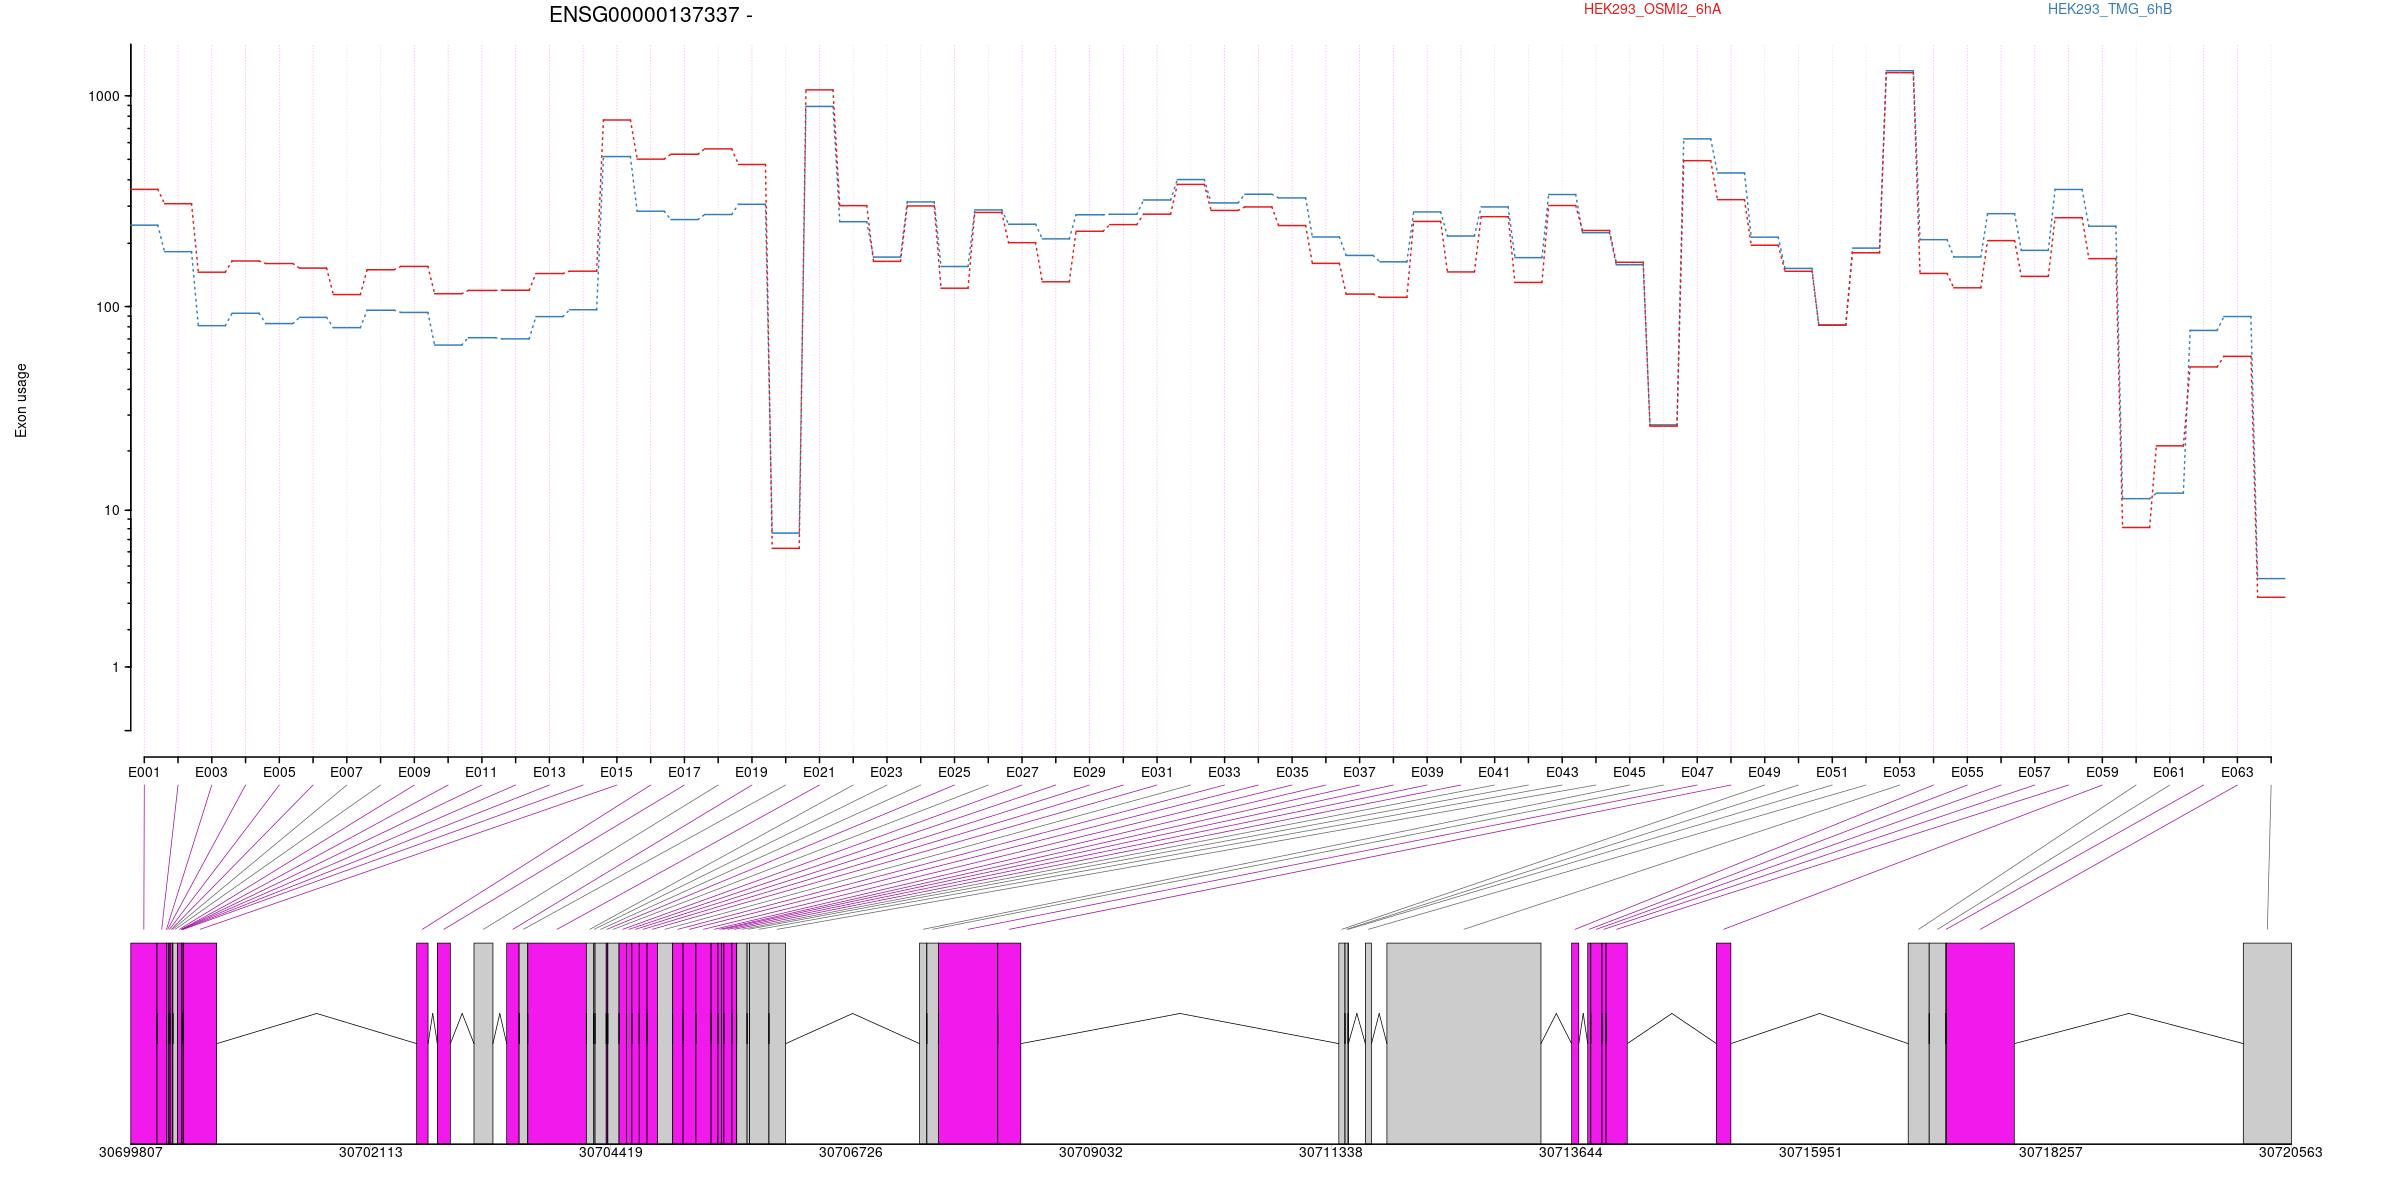
Task: Click exon label E039
Action: 1427,772
